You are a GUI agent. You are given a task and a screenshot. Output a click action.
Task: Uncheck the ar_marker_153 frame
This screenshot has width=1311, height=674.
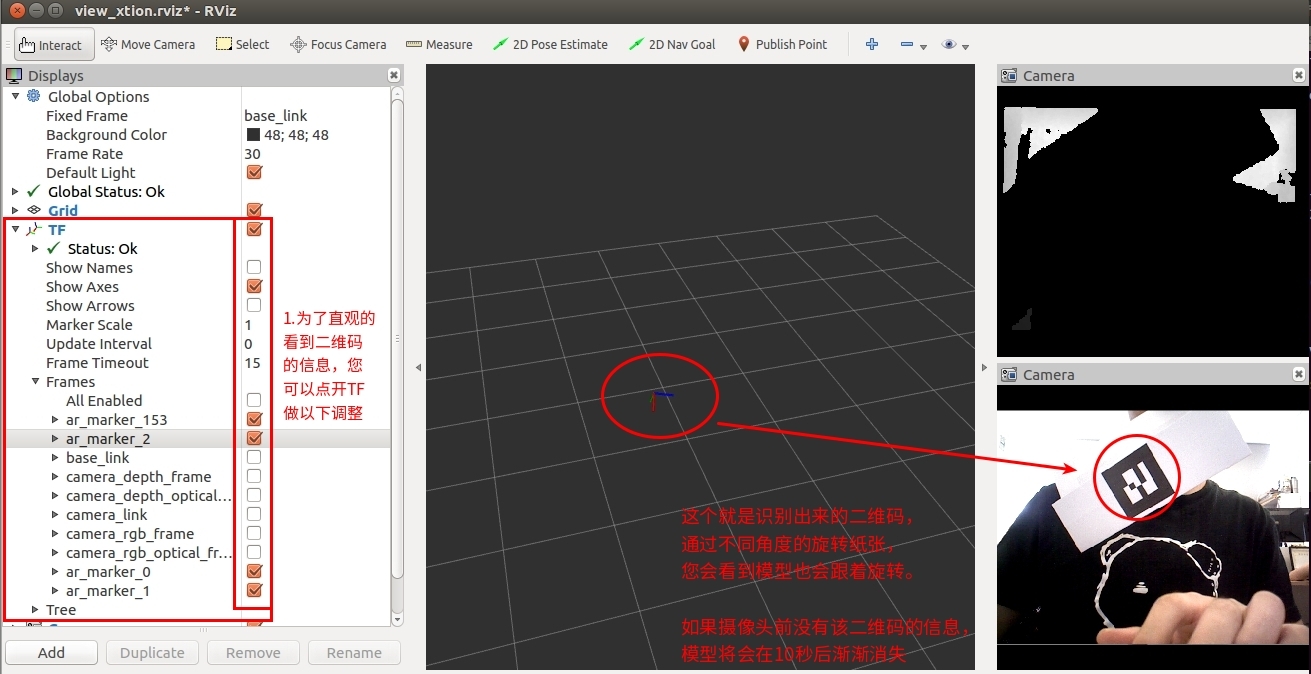pos(254,419)
